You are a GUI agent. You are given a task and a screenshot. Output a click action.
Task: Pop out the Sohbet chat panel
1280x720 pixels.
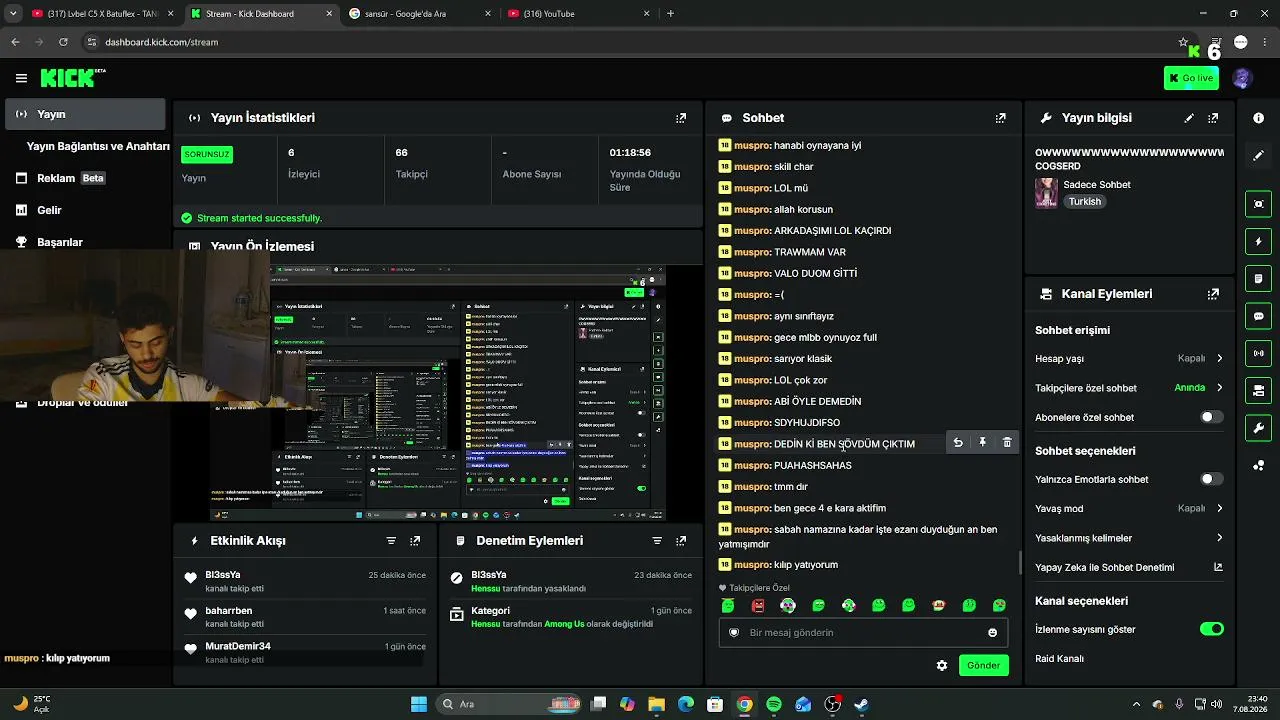1000,118
